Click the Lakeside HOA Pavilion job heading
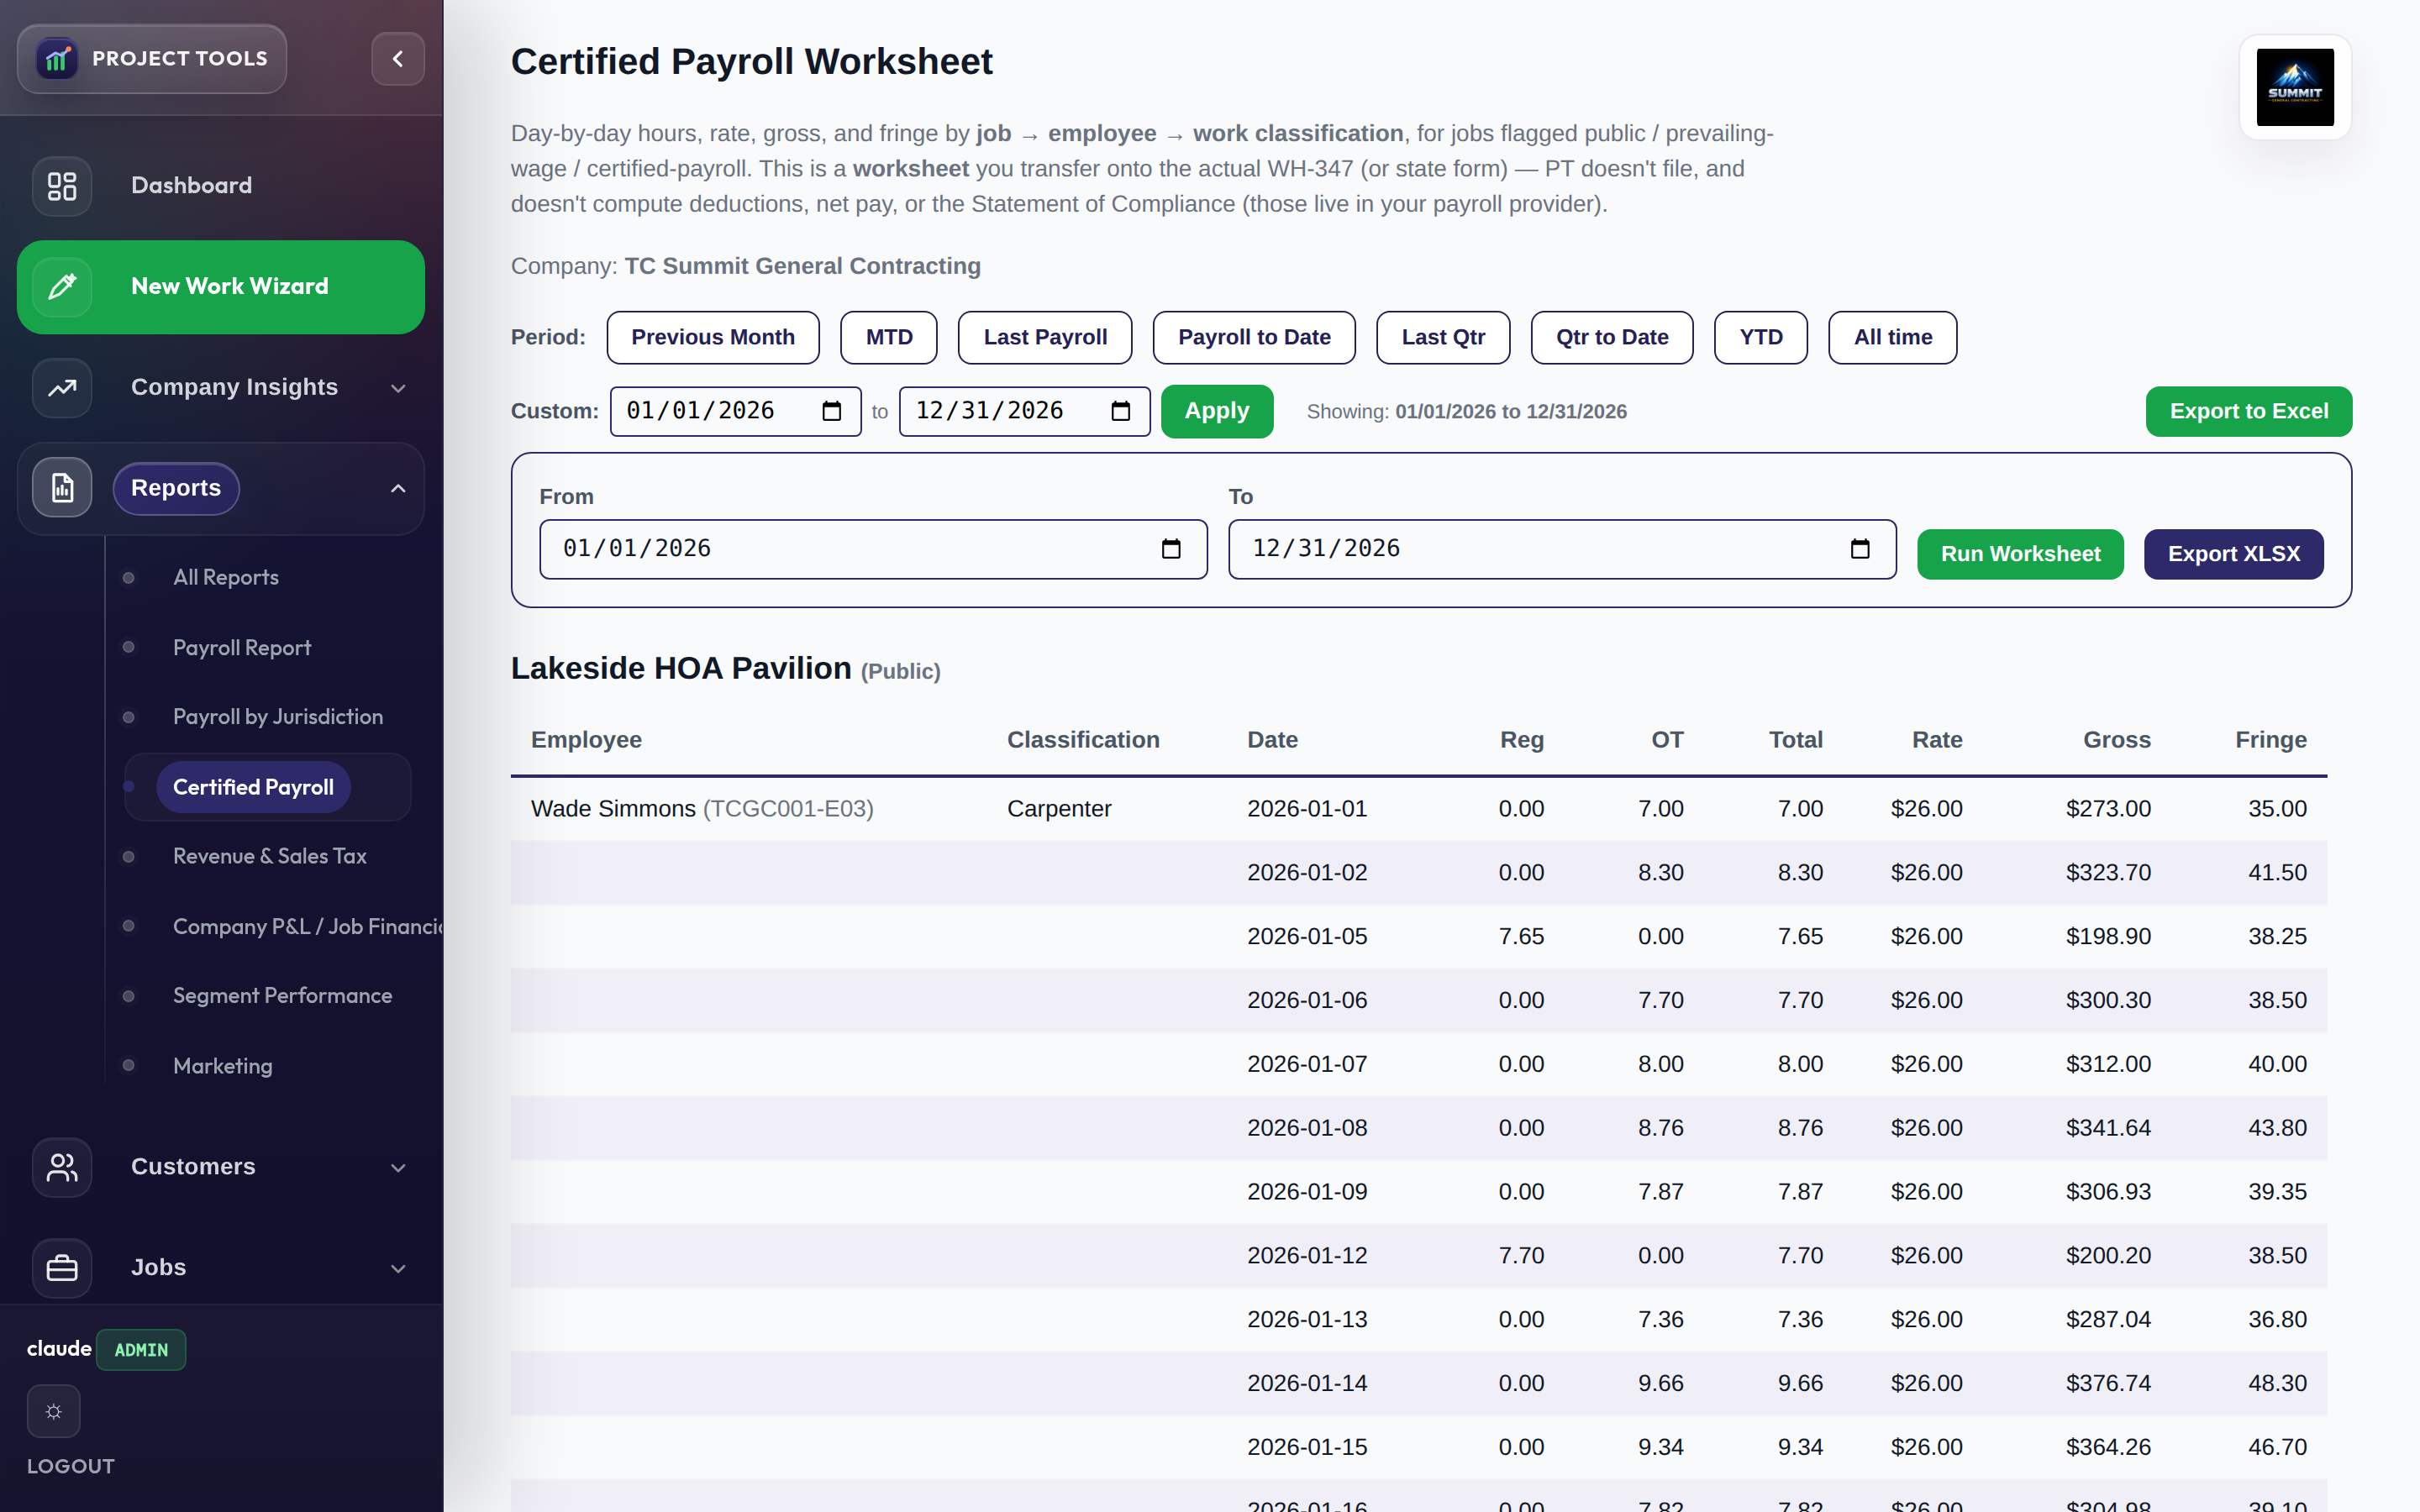2420x1512 pixels. (681, 668)
